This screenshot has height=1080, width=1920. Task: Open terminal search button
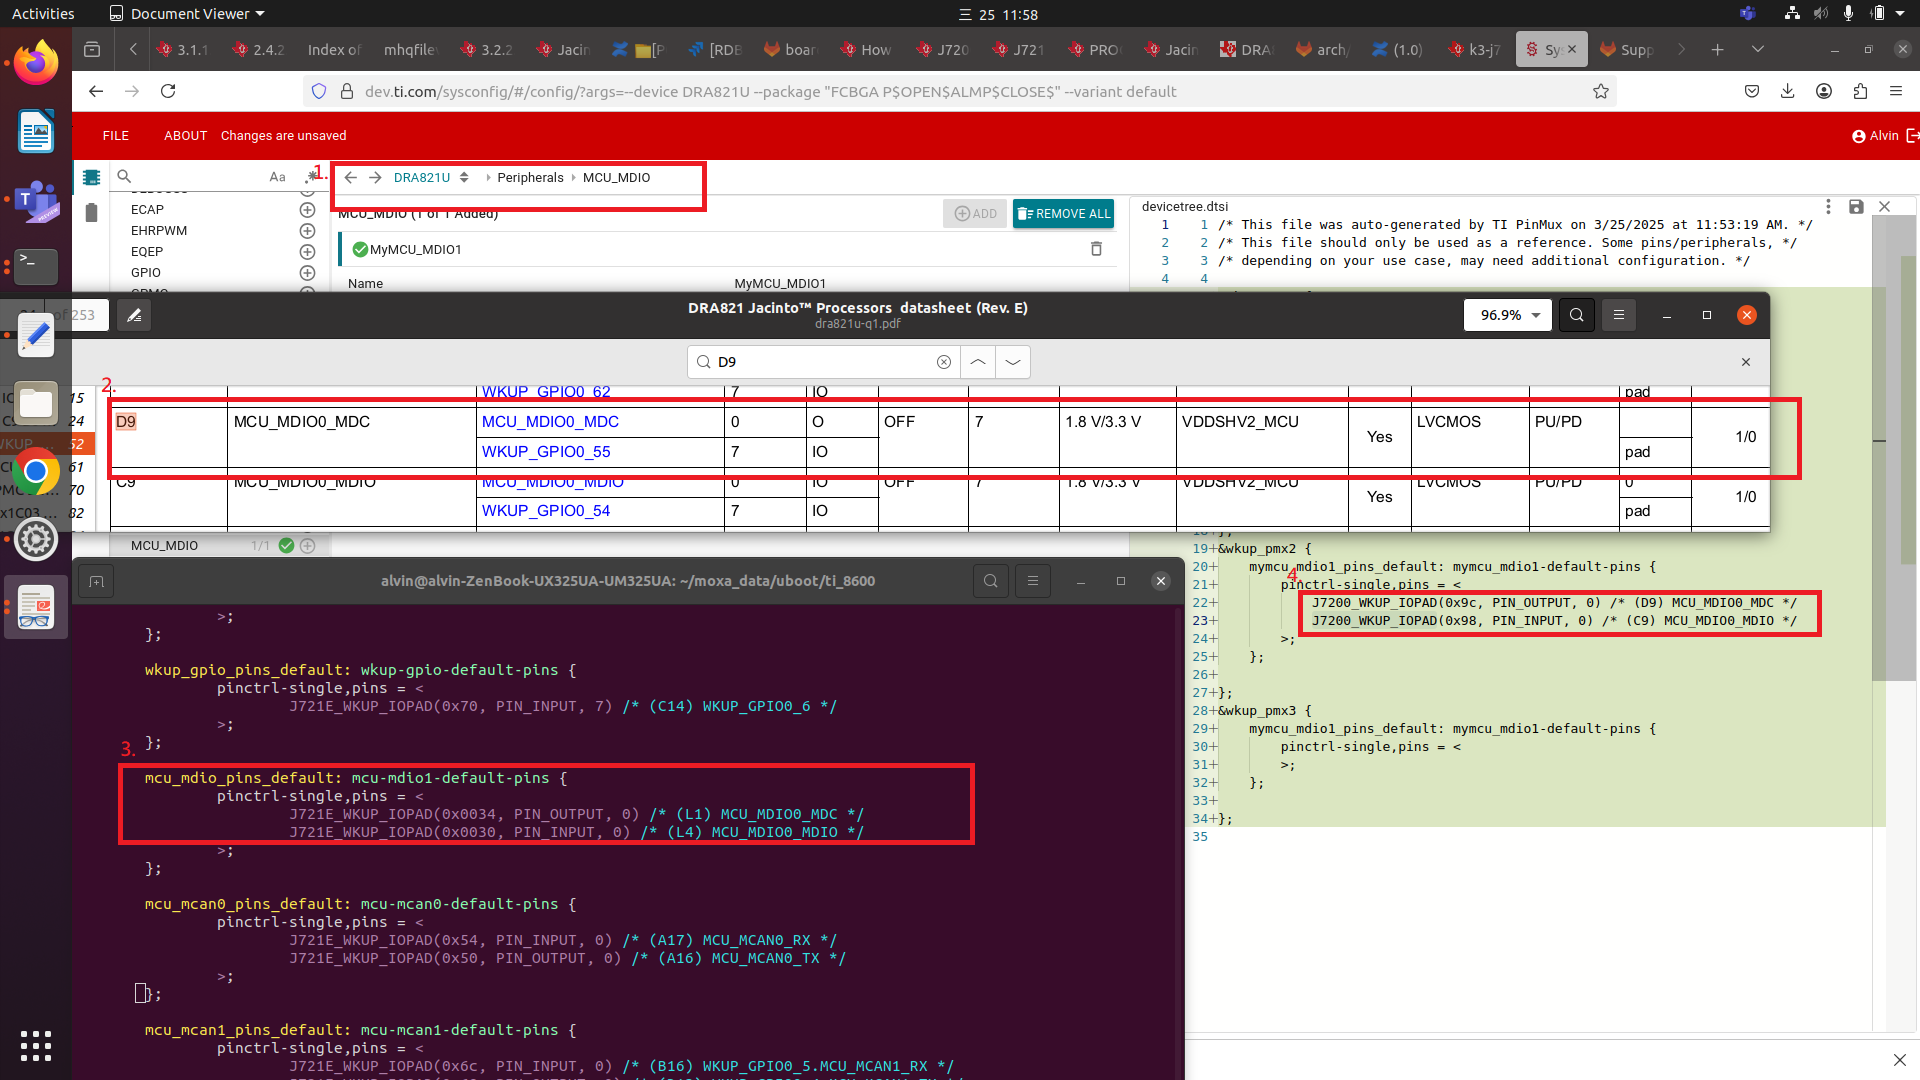point(991,581)
